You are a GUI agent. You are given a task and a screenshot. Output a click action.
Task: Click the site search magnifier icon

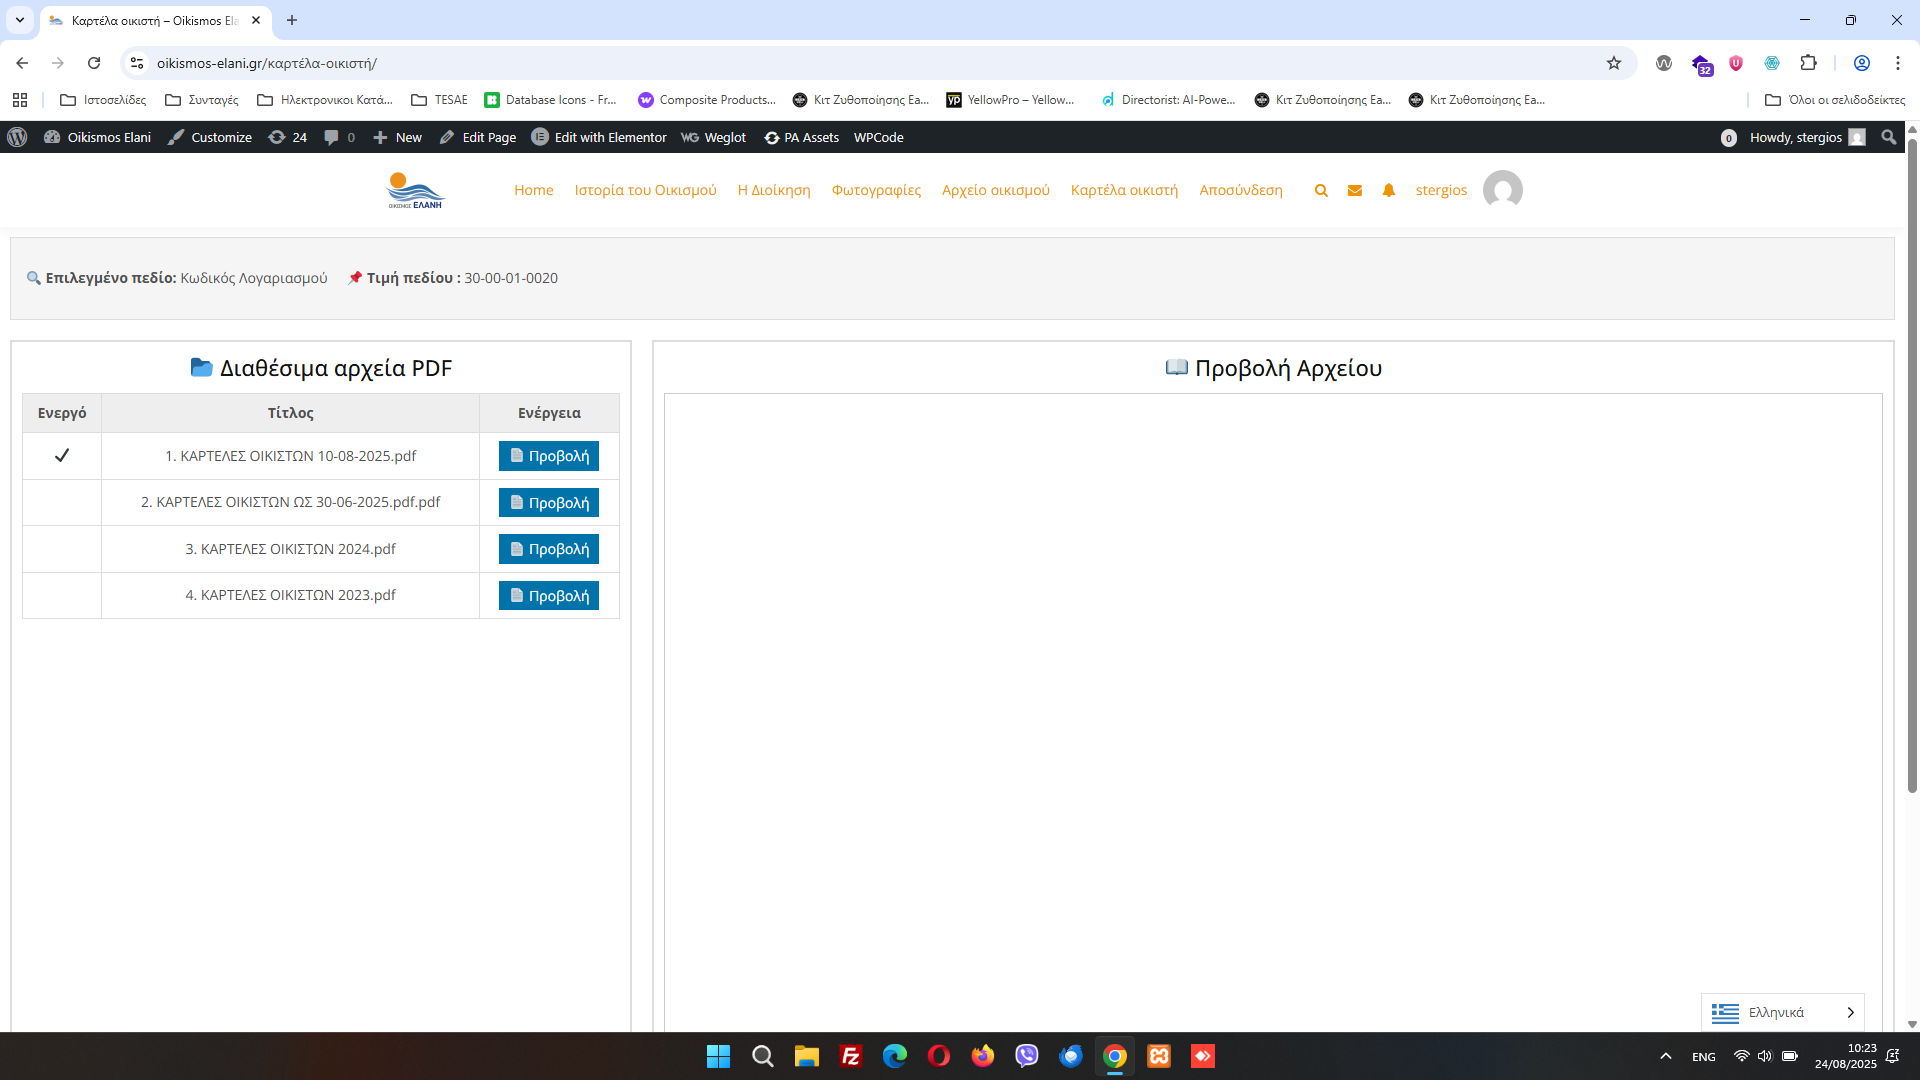point(1321,190)
